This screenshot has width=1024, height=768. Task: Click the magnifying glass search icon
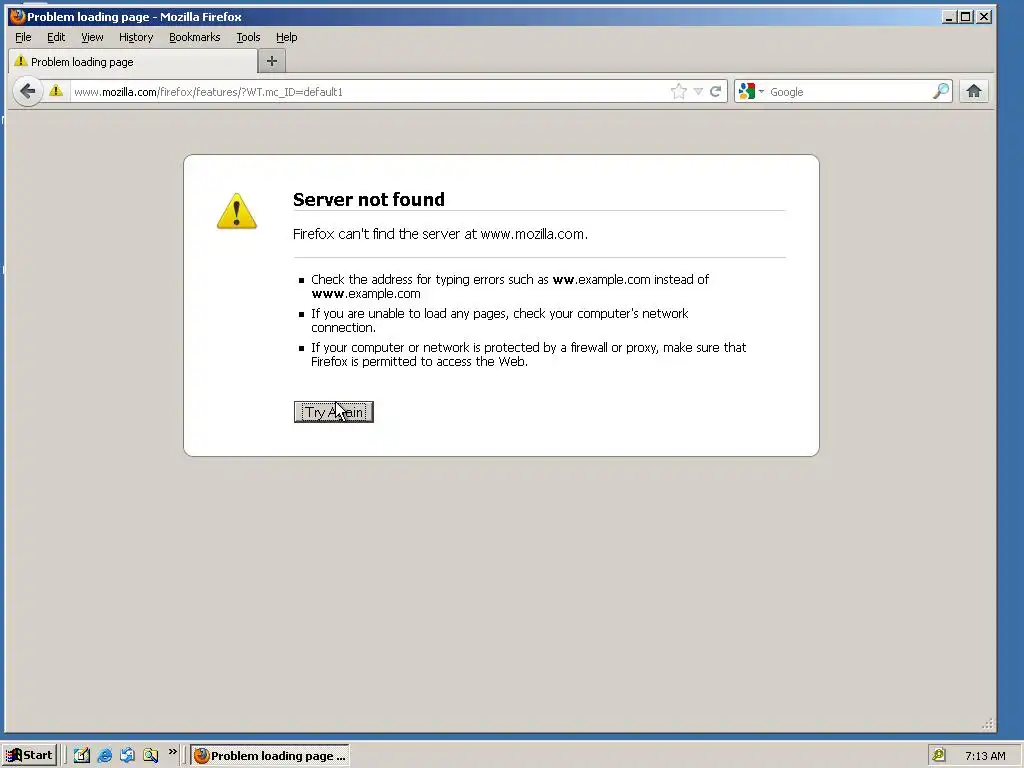941,91
